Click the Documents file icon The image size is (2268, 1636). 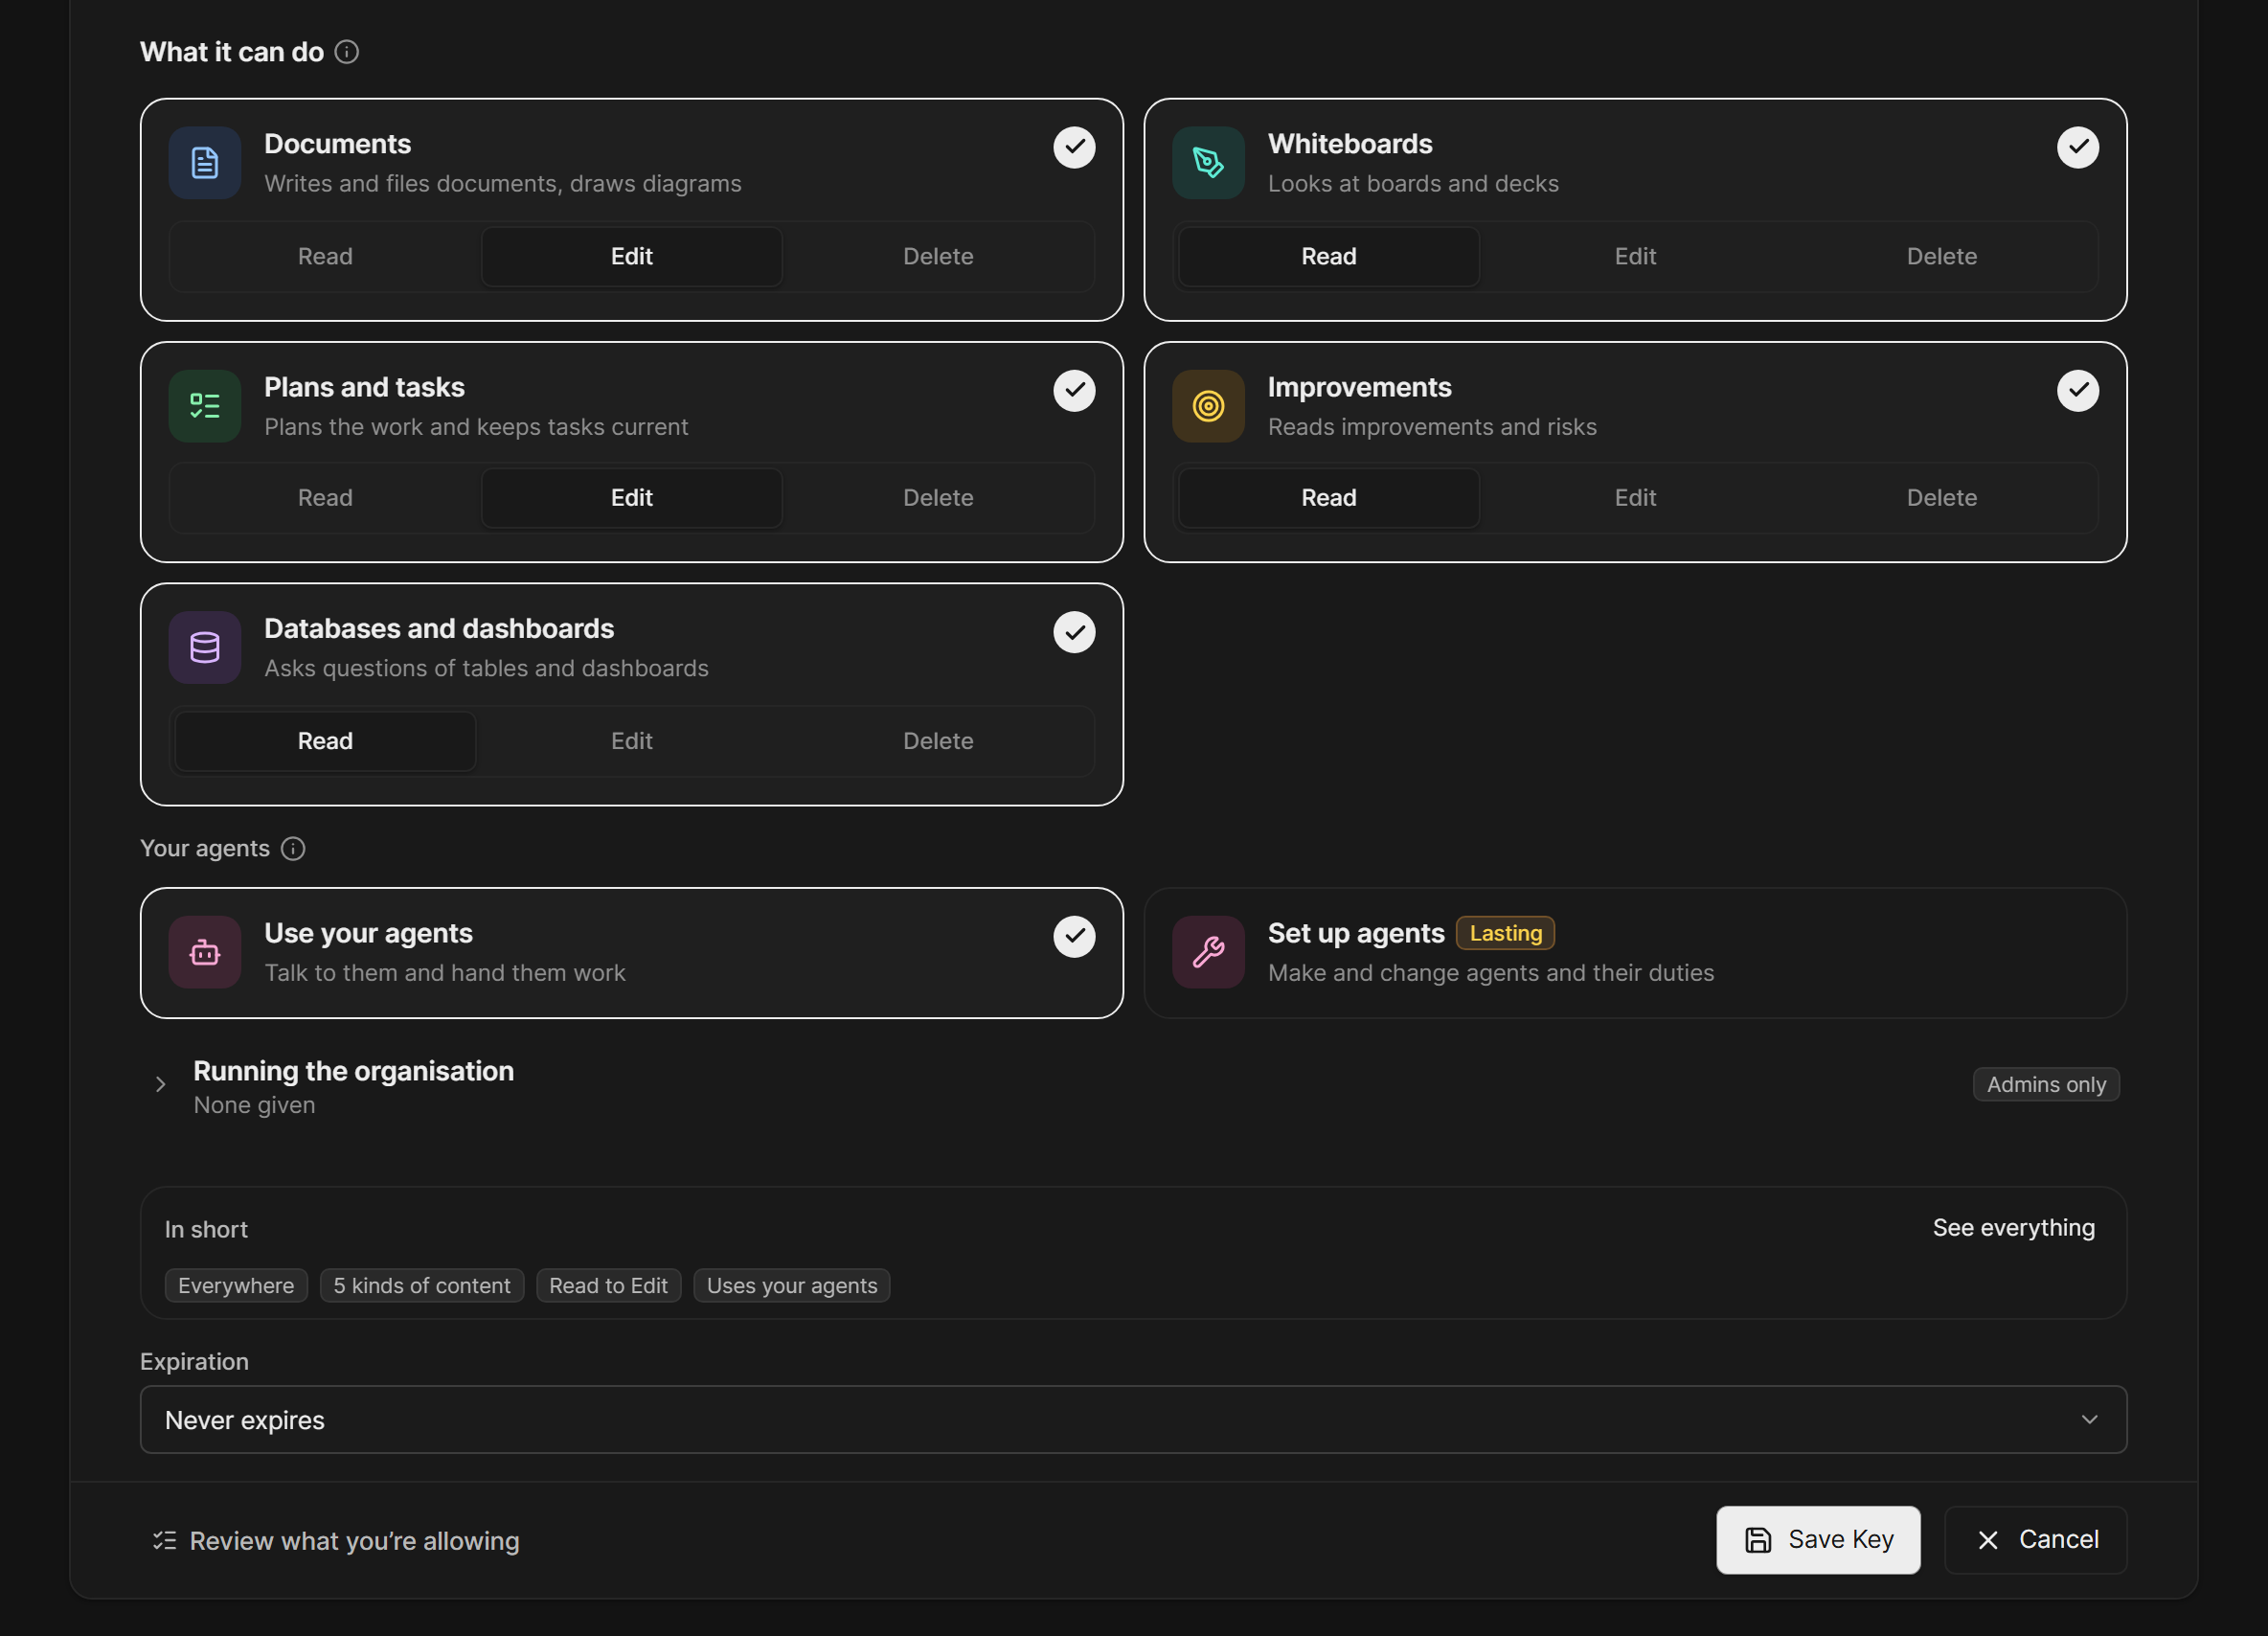coord(205,163)
